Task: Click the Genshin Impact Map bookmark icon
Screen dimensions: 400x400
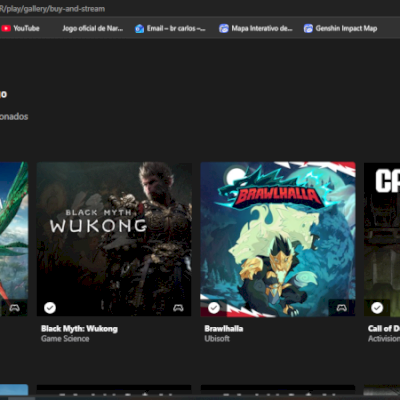Action: (308, 29)
